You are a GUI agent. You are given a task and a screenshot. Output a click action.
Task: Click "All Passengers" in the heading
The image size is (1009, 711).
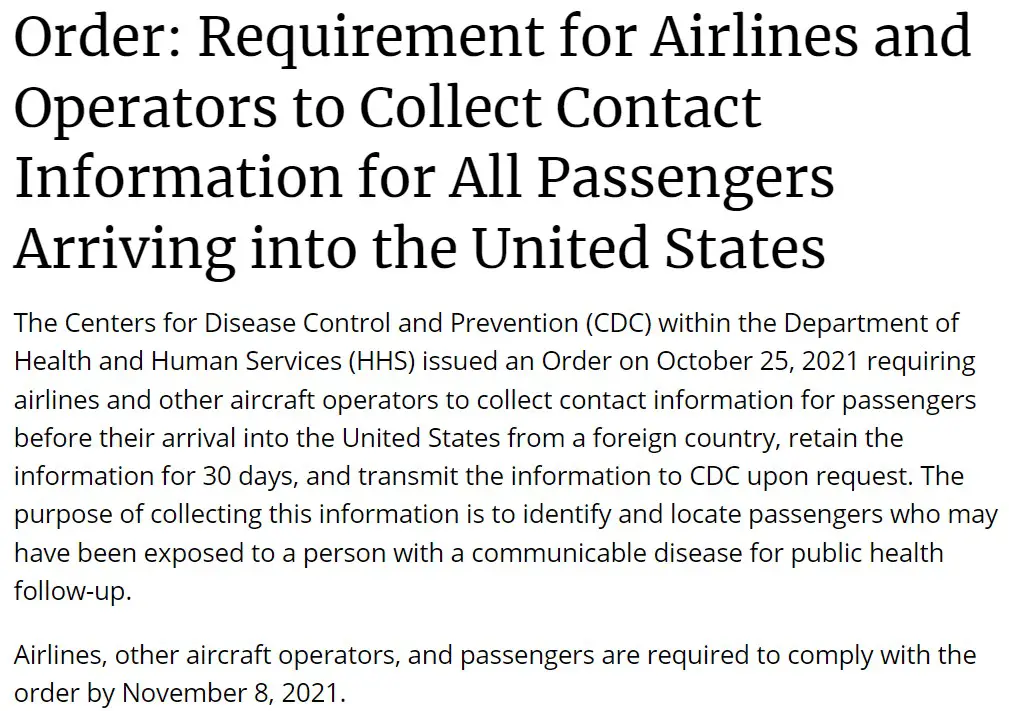[x=642, y=181]
